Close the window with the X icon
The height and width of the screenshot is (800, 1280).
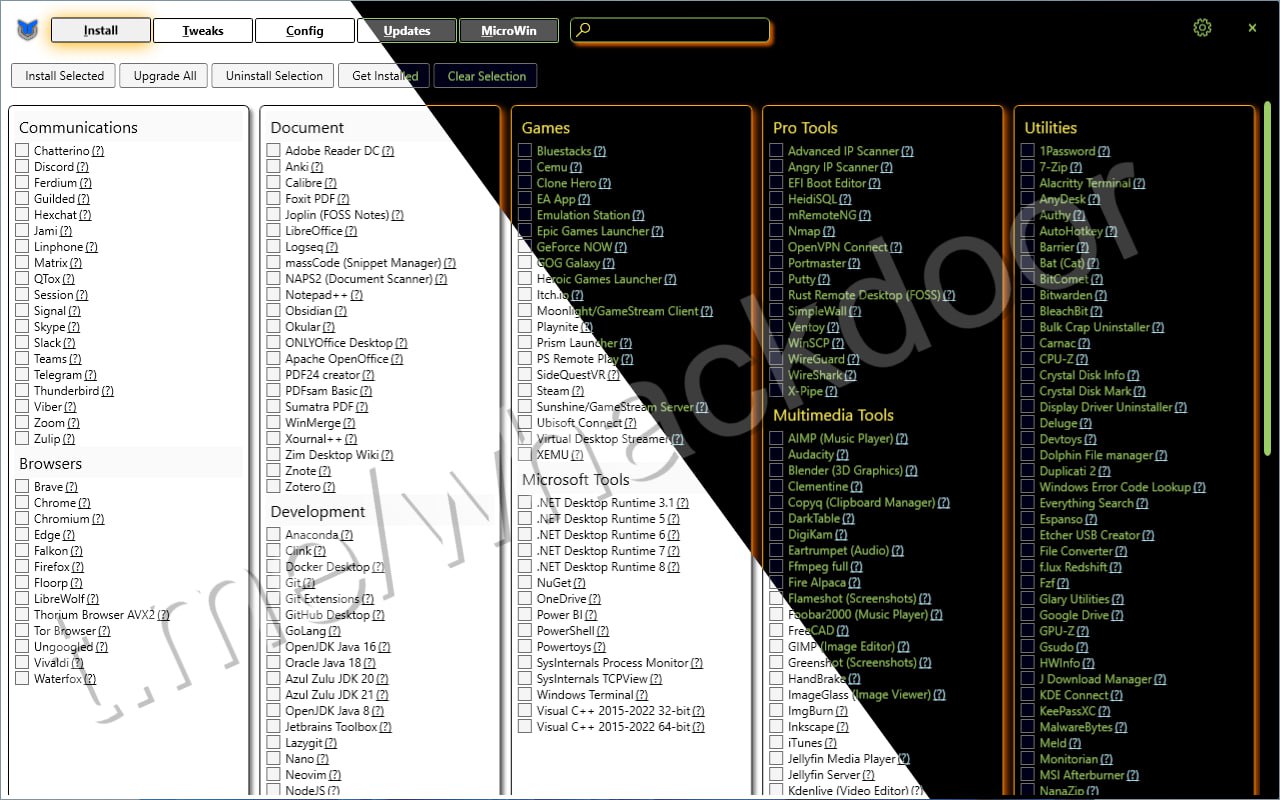(1252, 28)
